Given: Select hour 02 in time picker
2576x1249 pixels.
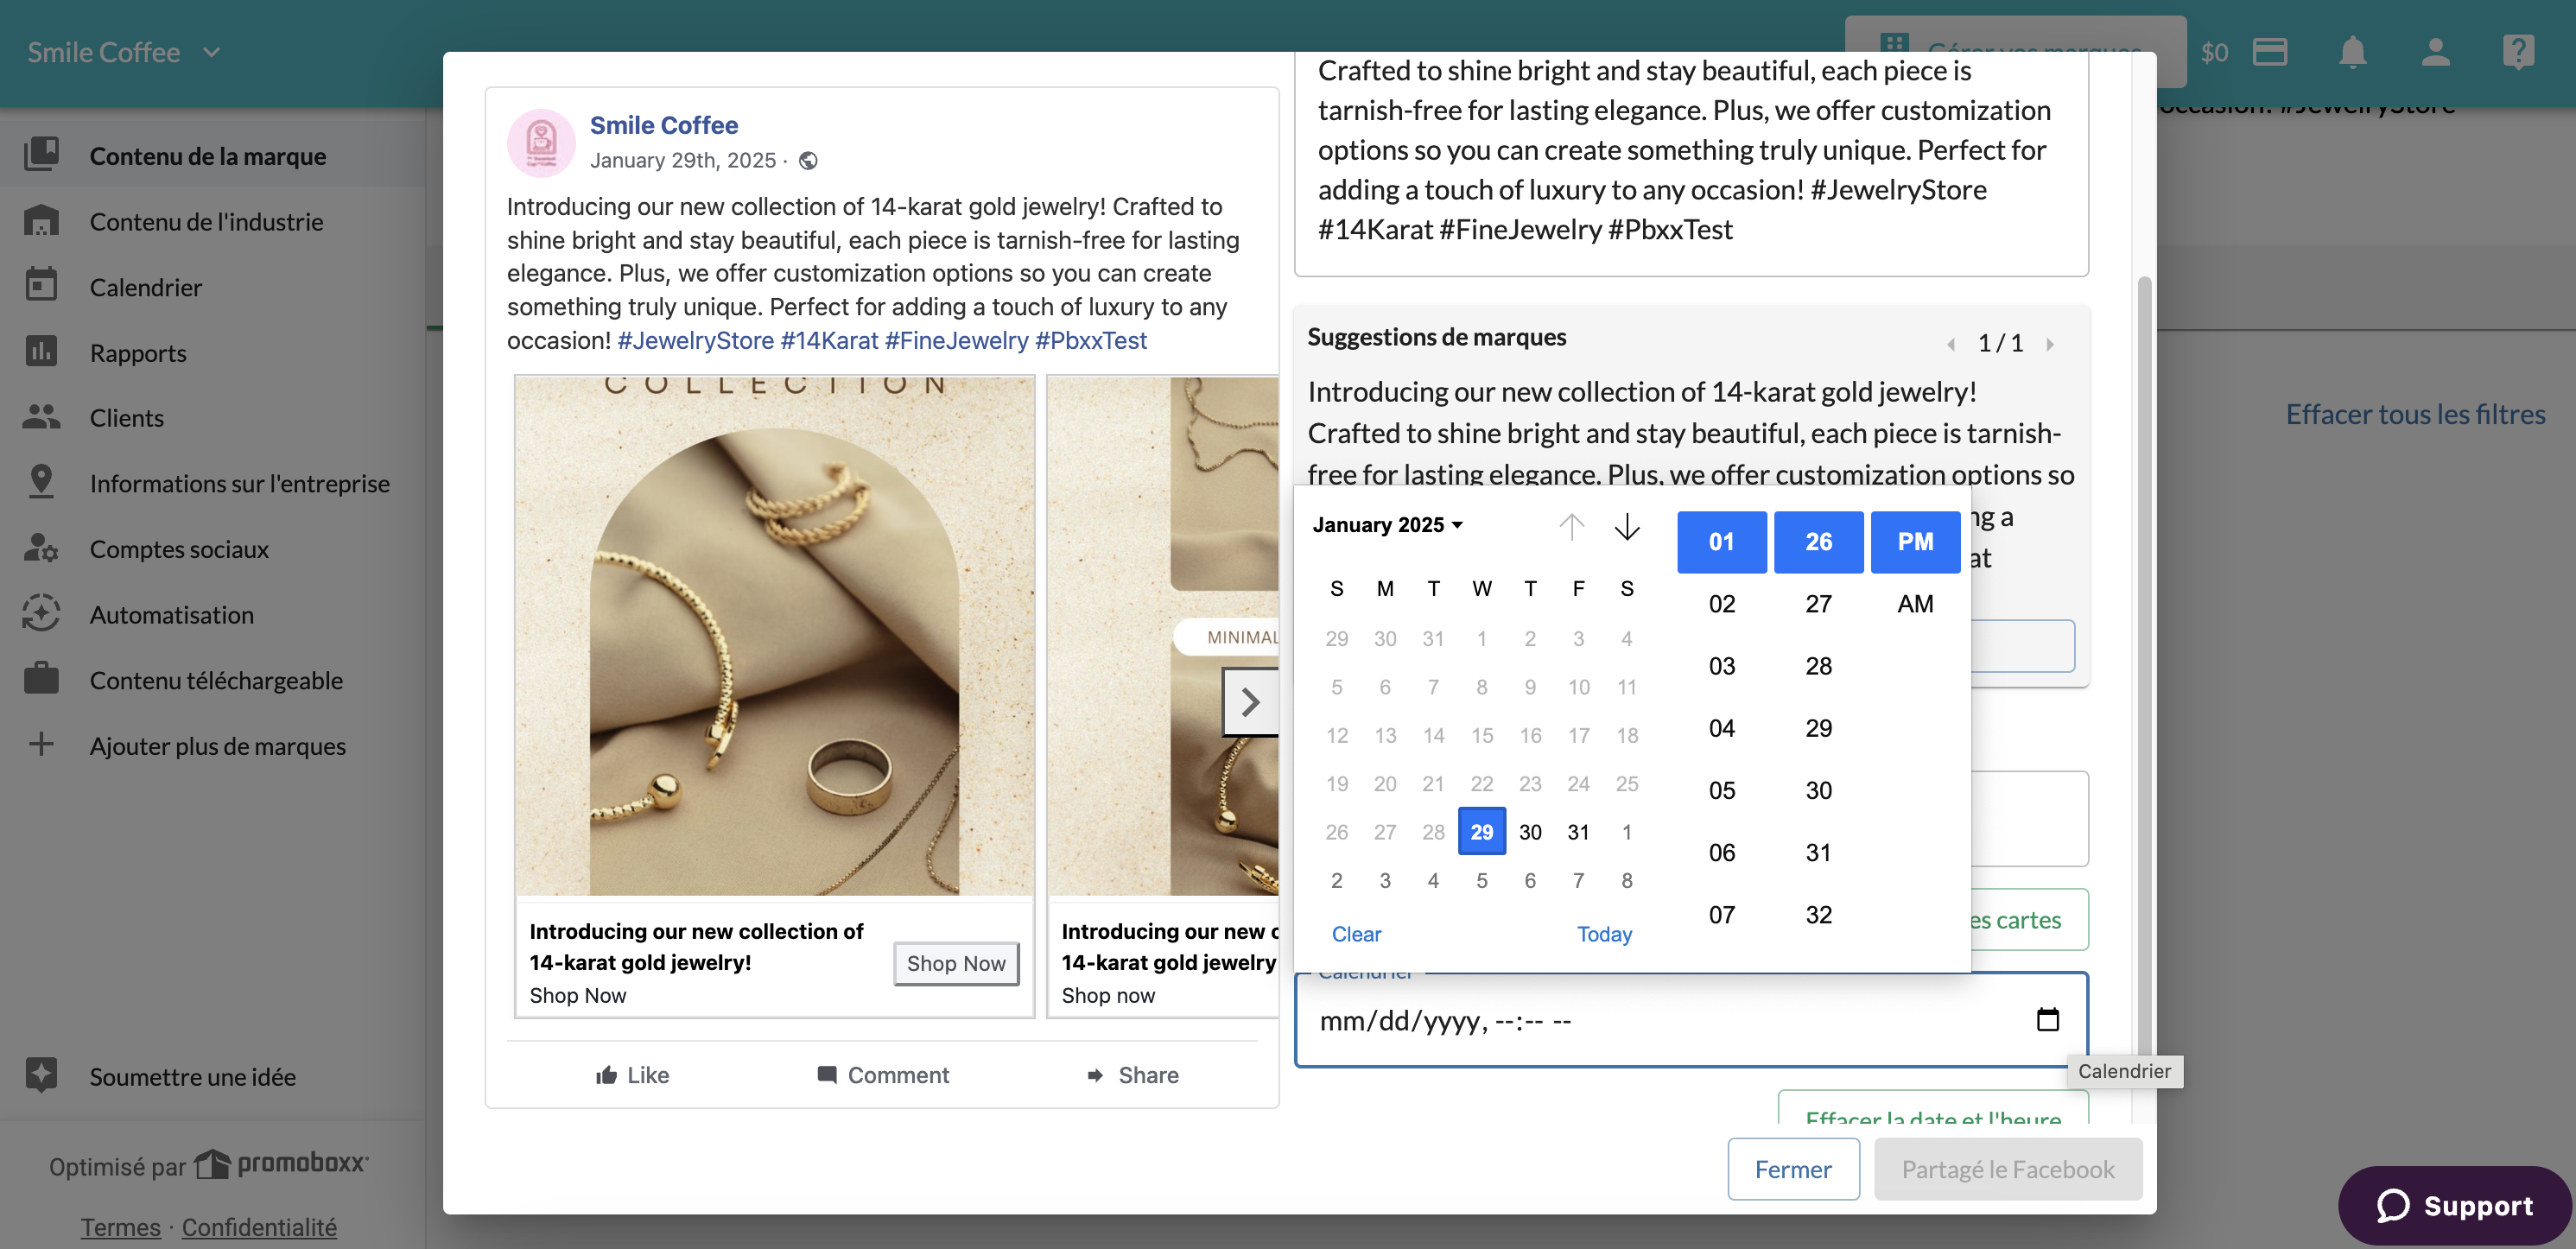Looking at the screenshot, I should click(x=1721, y=604).
